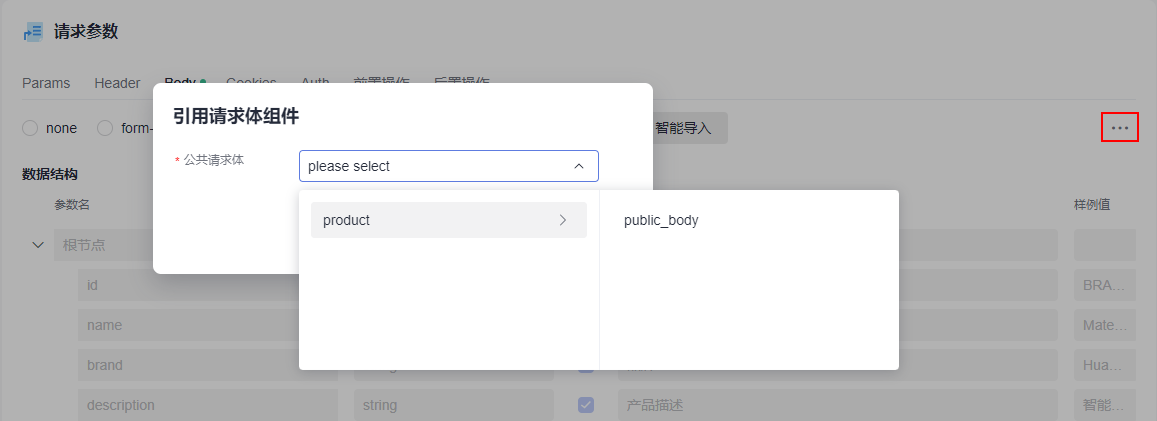Toggle the required checkbox for description
1157x421 pixels.
click(586, 405)
